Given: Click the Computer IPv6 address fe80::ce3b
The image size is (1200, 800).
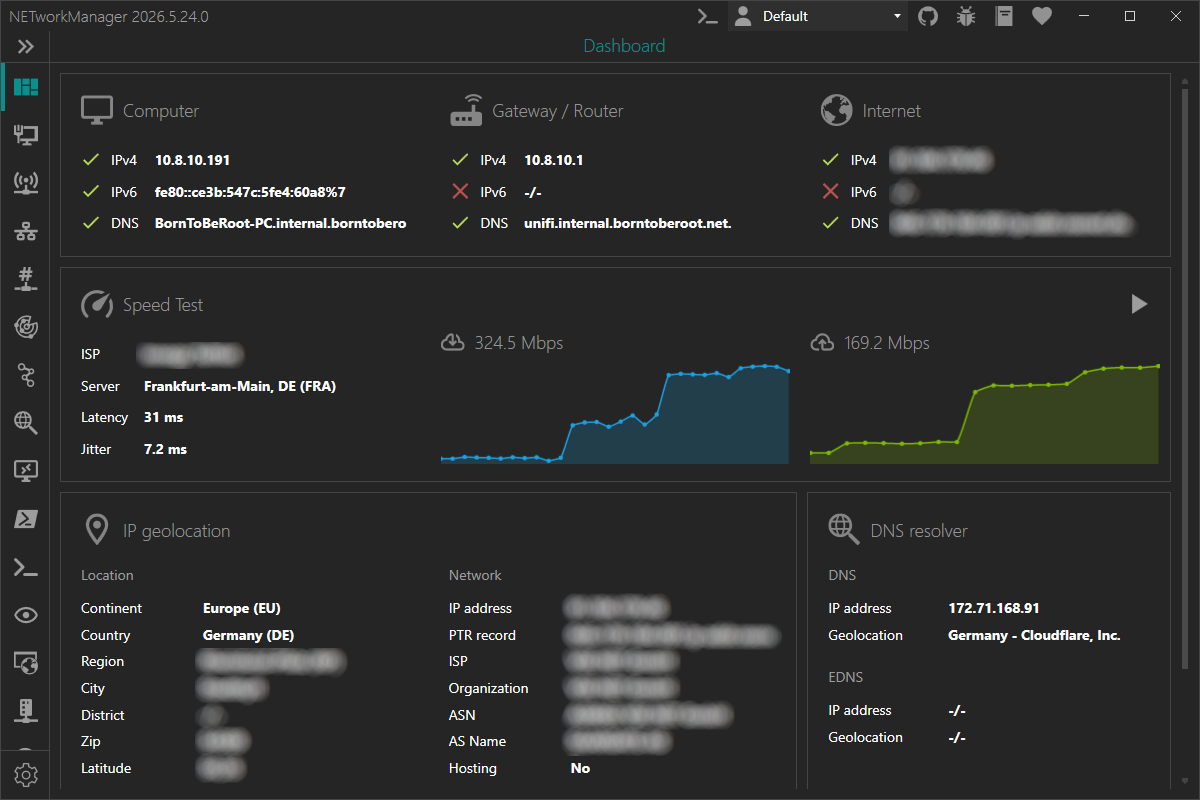Looking at the screenshot, I should [x=250, y=192].
